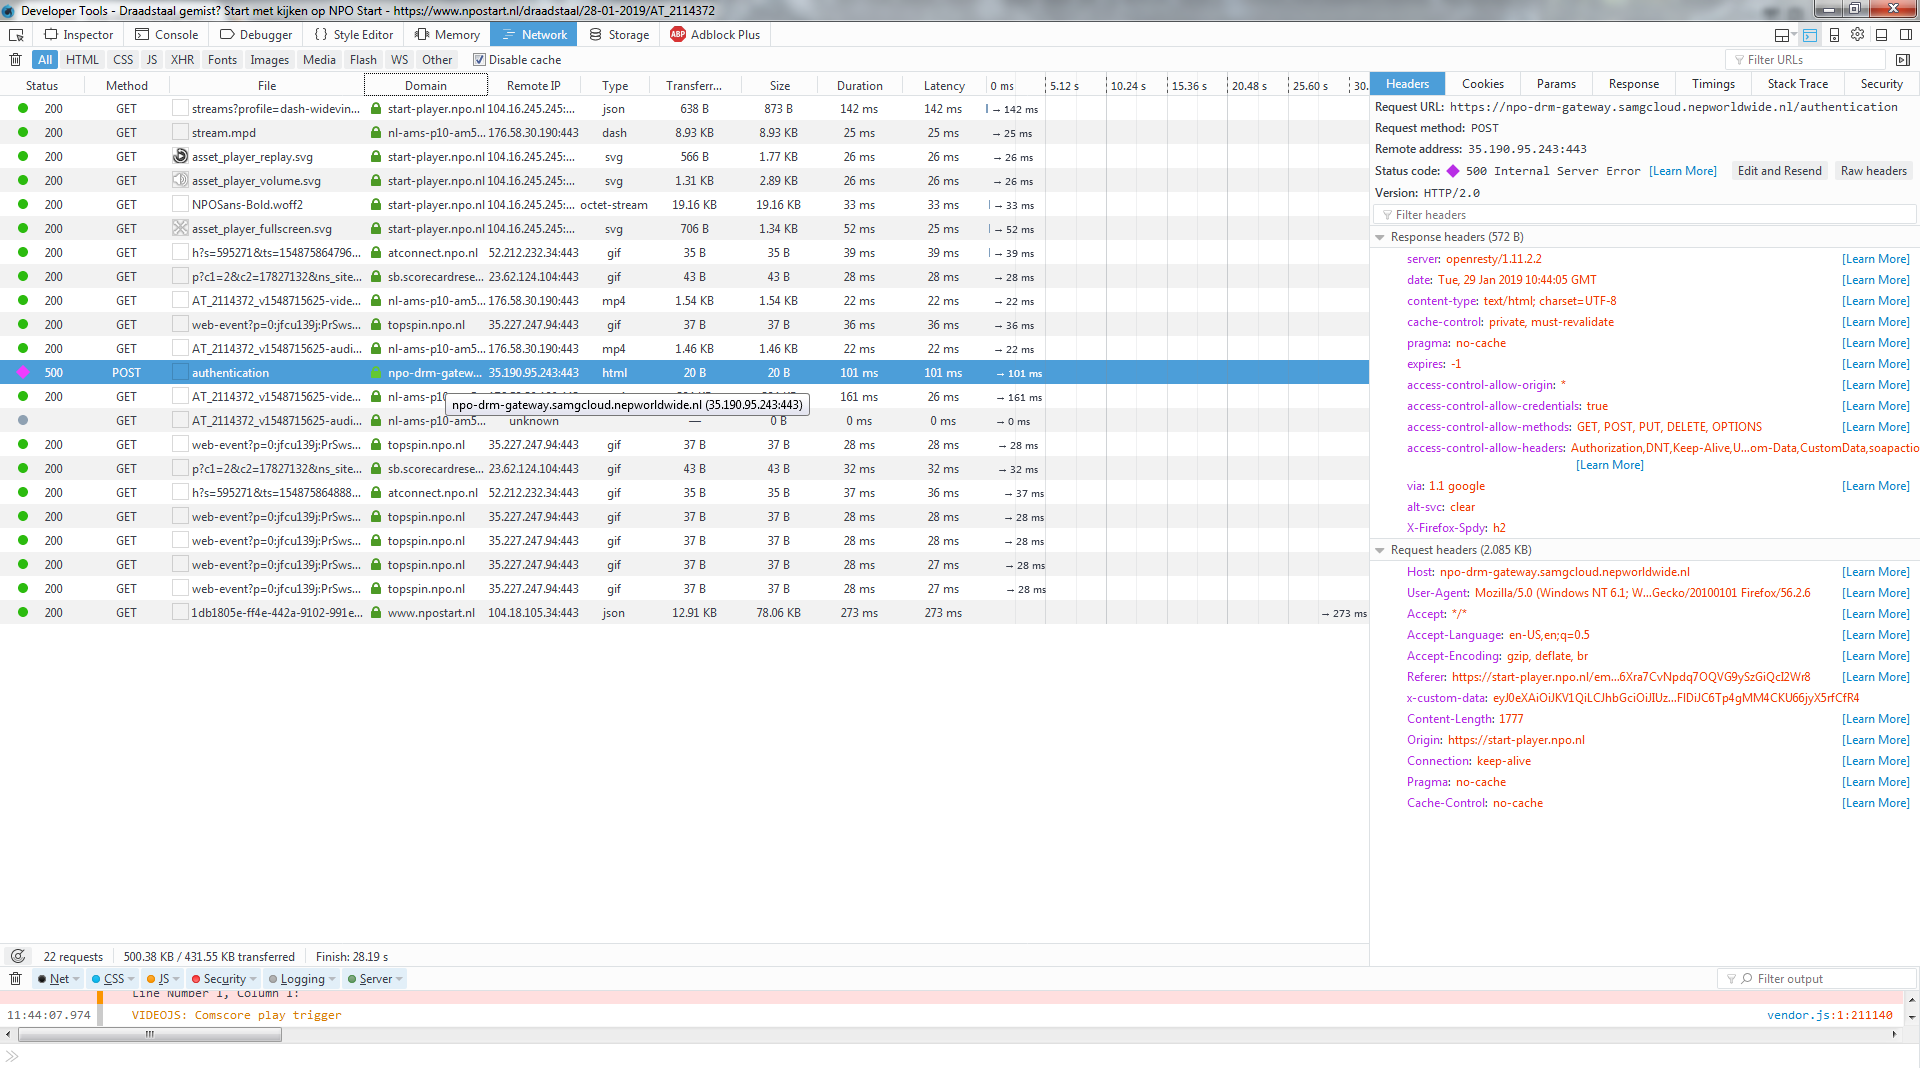Open the Stack Trace tab
Viewport: 1920px width, 1068px height.
1797,84
